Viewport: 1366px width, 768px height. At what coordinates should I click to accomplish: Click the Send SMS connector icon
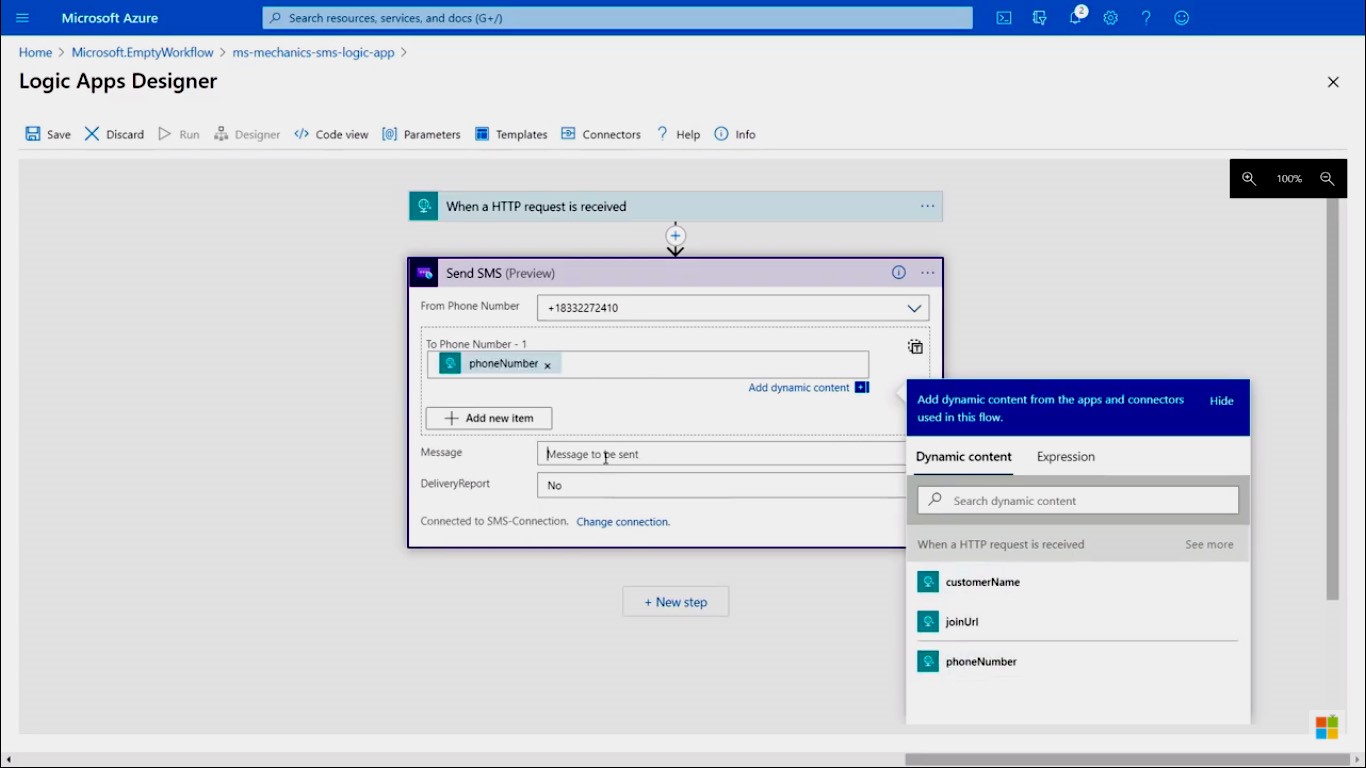[x=424, y=273]
